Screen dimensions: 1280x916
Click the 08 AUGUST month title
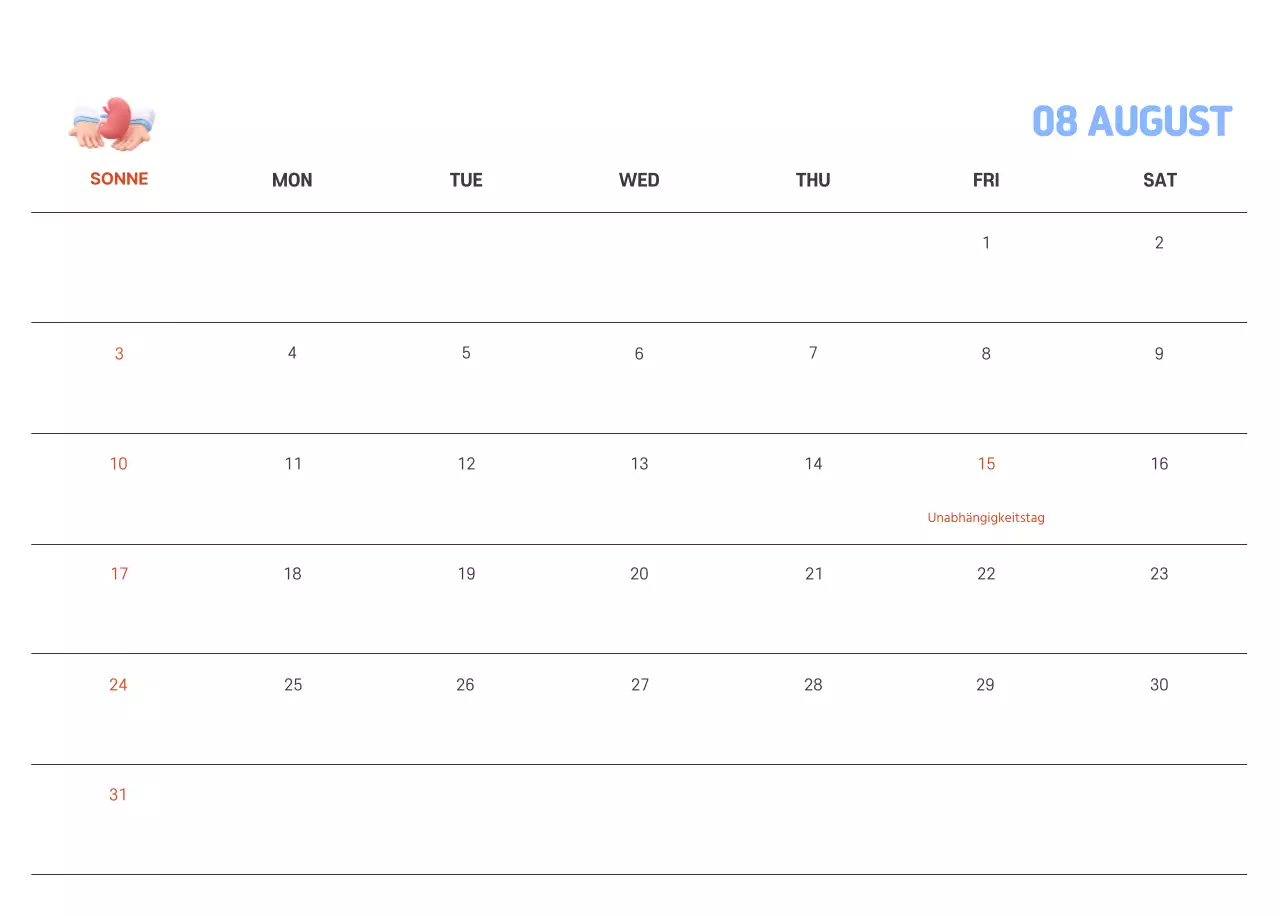1131,122
